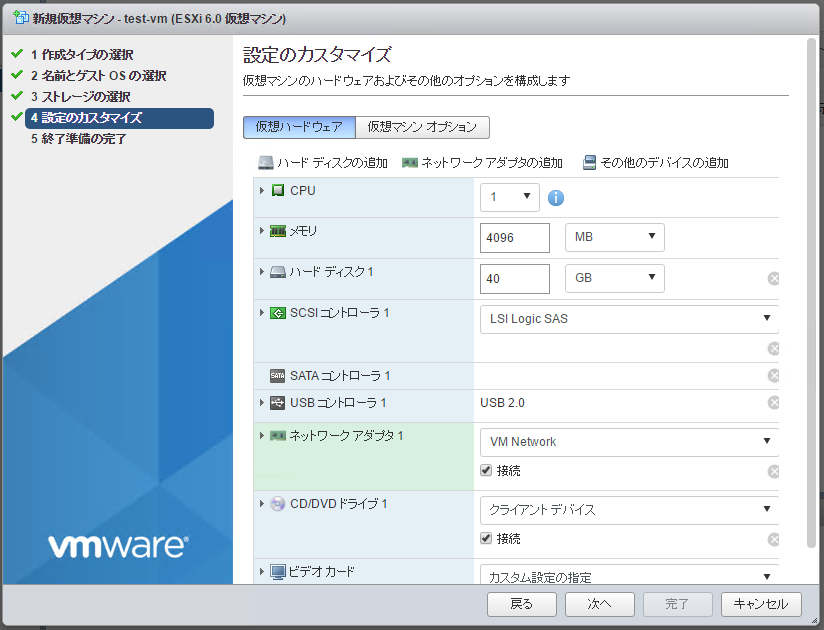Image resolution: width=824 pixels, height=630 pixels.
Task: Click inside the メモリ value field showing 4096
Action: click(x=513, y=237)
